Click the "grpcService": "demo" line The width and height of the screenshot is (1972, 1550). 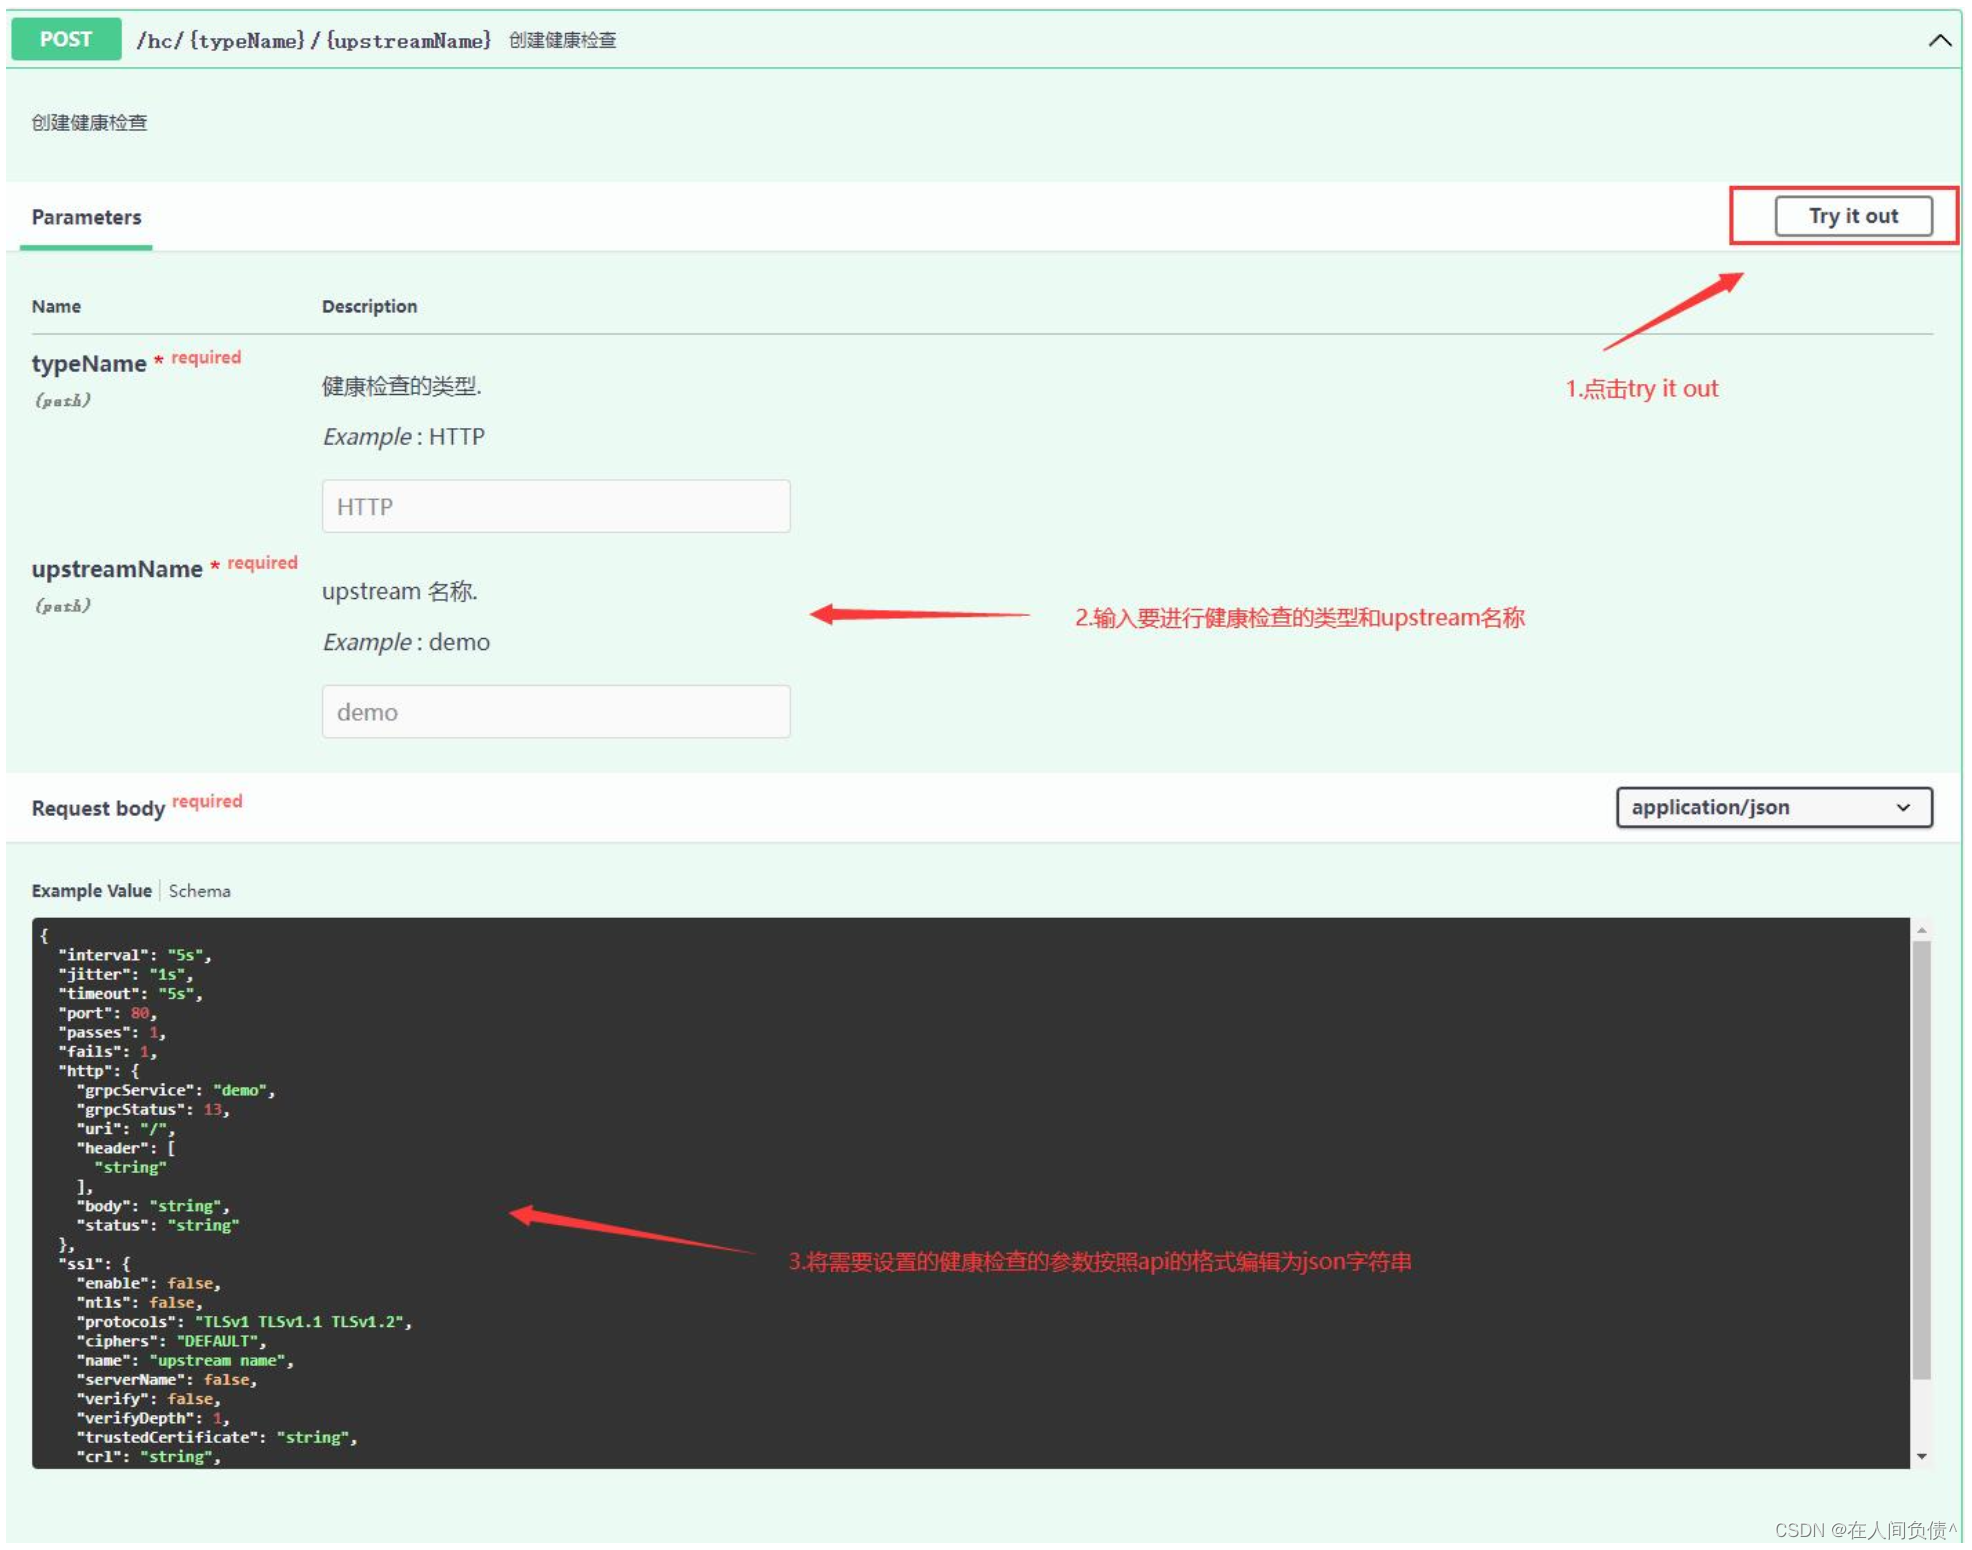click(176, 1090)
